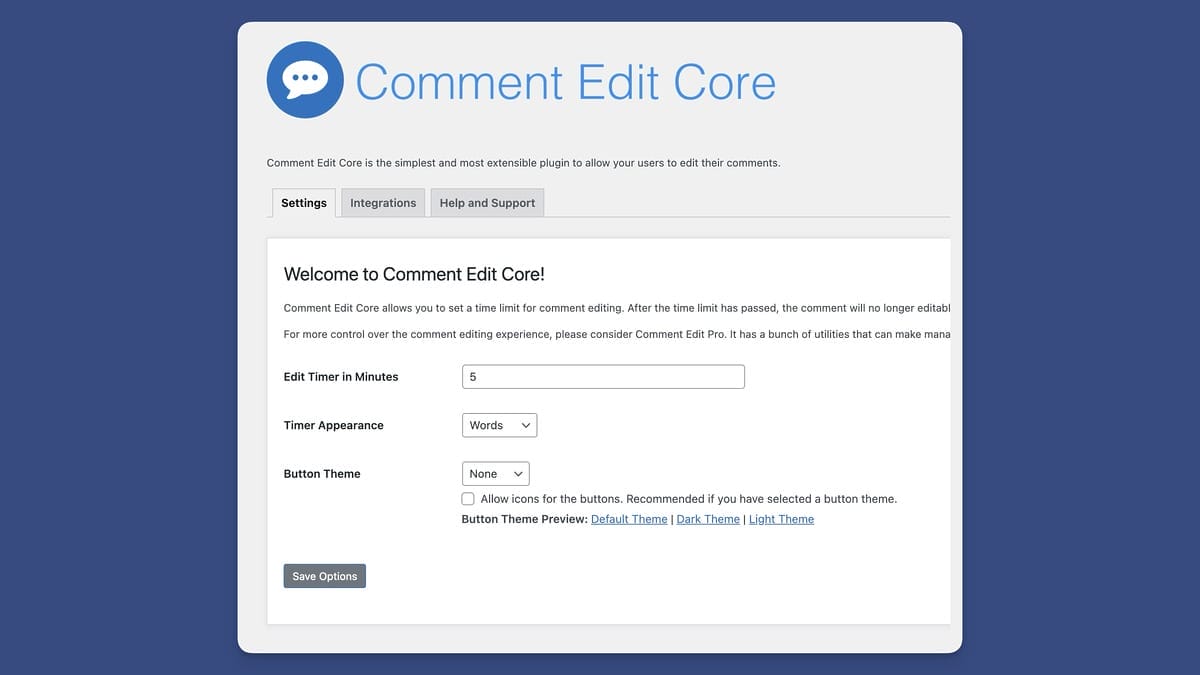The height and width of the screenshot is (675, 1200).
Task: Focus the Edit Timer in Minutes field
Action: (603, 377)
